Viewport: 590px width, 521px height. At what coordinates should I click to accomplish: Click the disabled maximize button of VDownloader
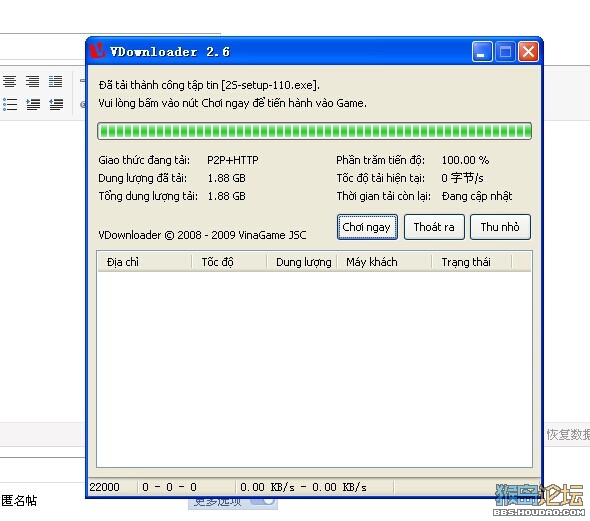[x=505, y=51]
